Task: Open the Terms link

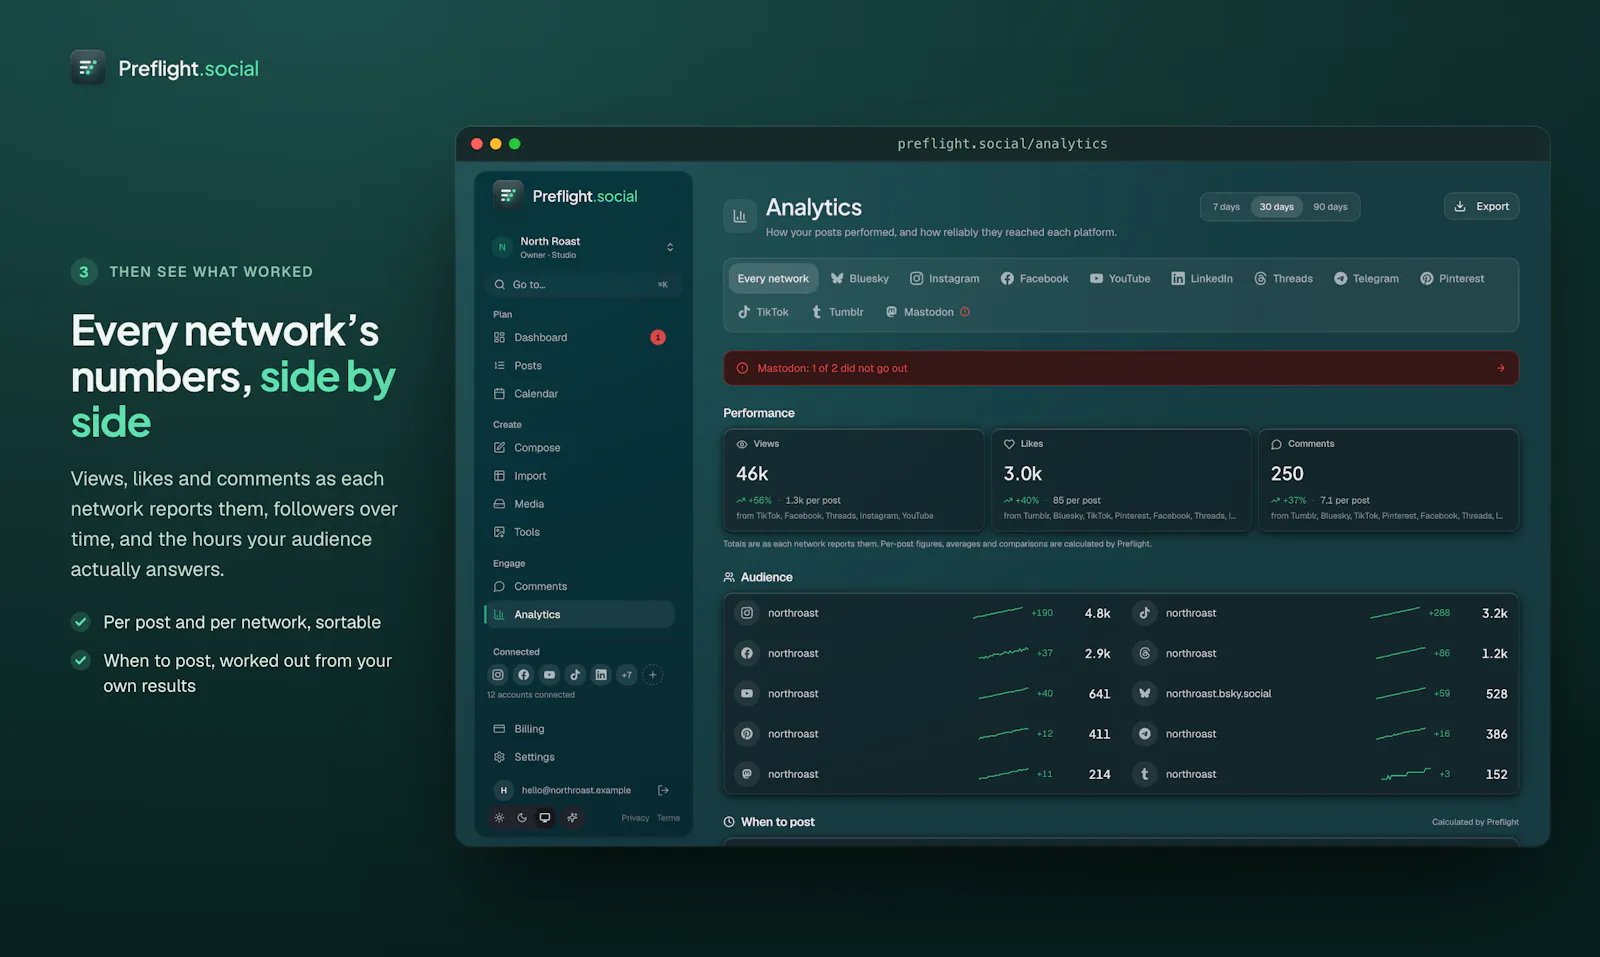Action: tap(668, 818)
